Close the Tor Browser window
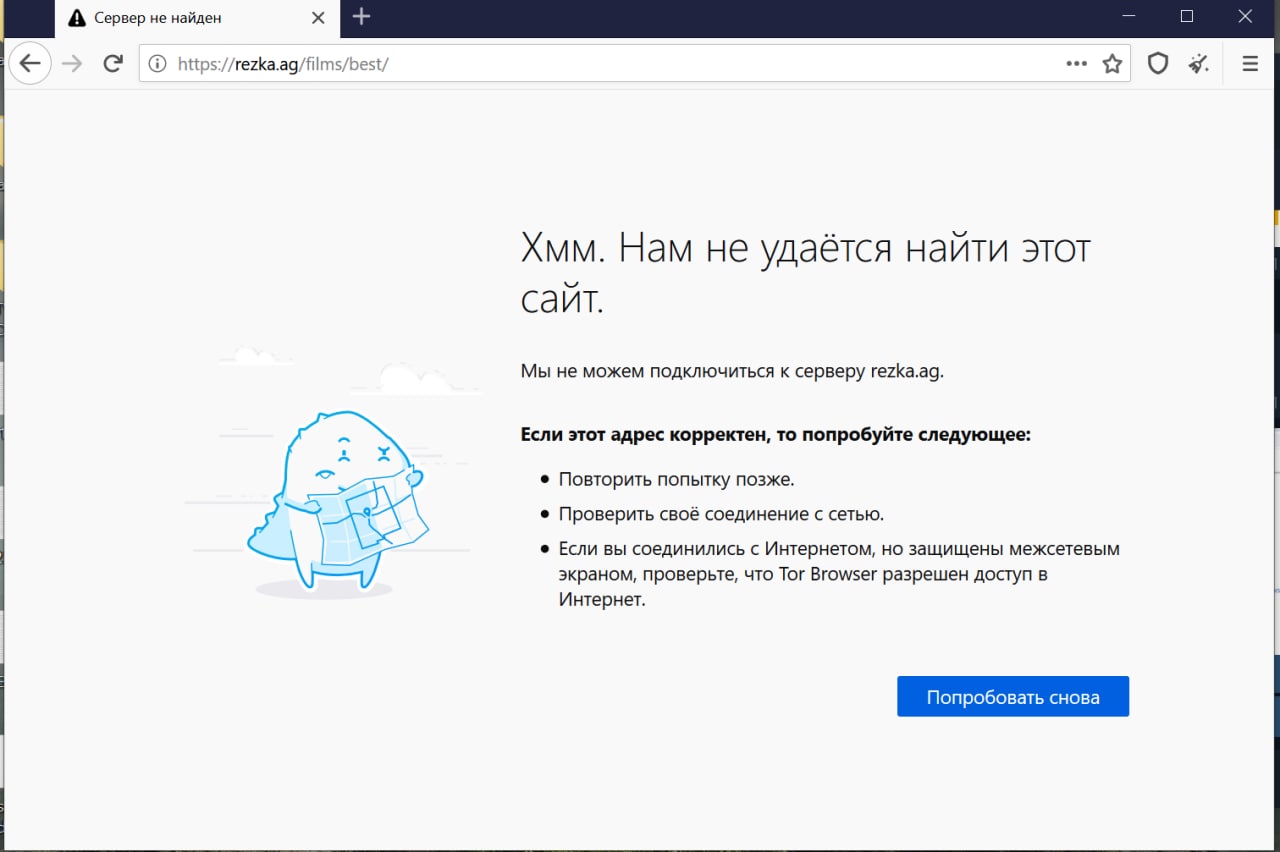Viewport: 1280px width, 852px height. click(x=1245, y=17)
